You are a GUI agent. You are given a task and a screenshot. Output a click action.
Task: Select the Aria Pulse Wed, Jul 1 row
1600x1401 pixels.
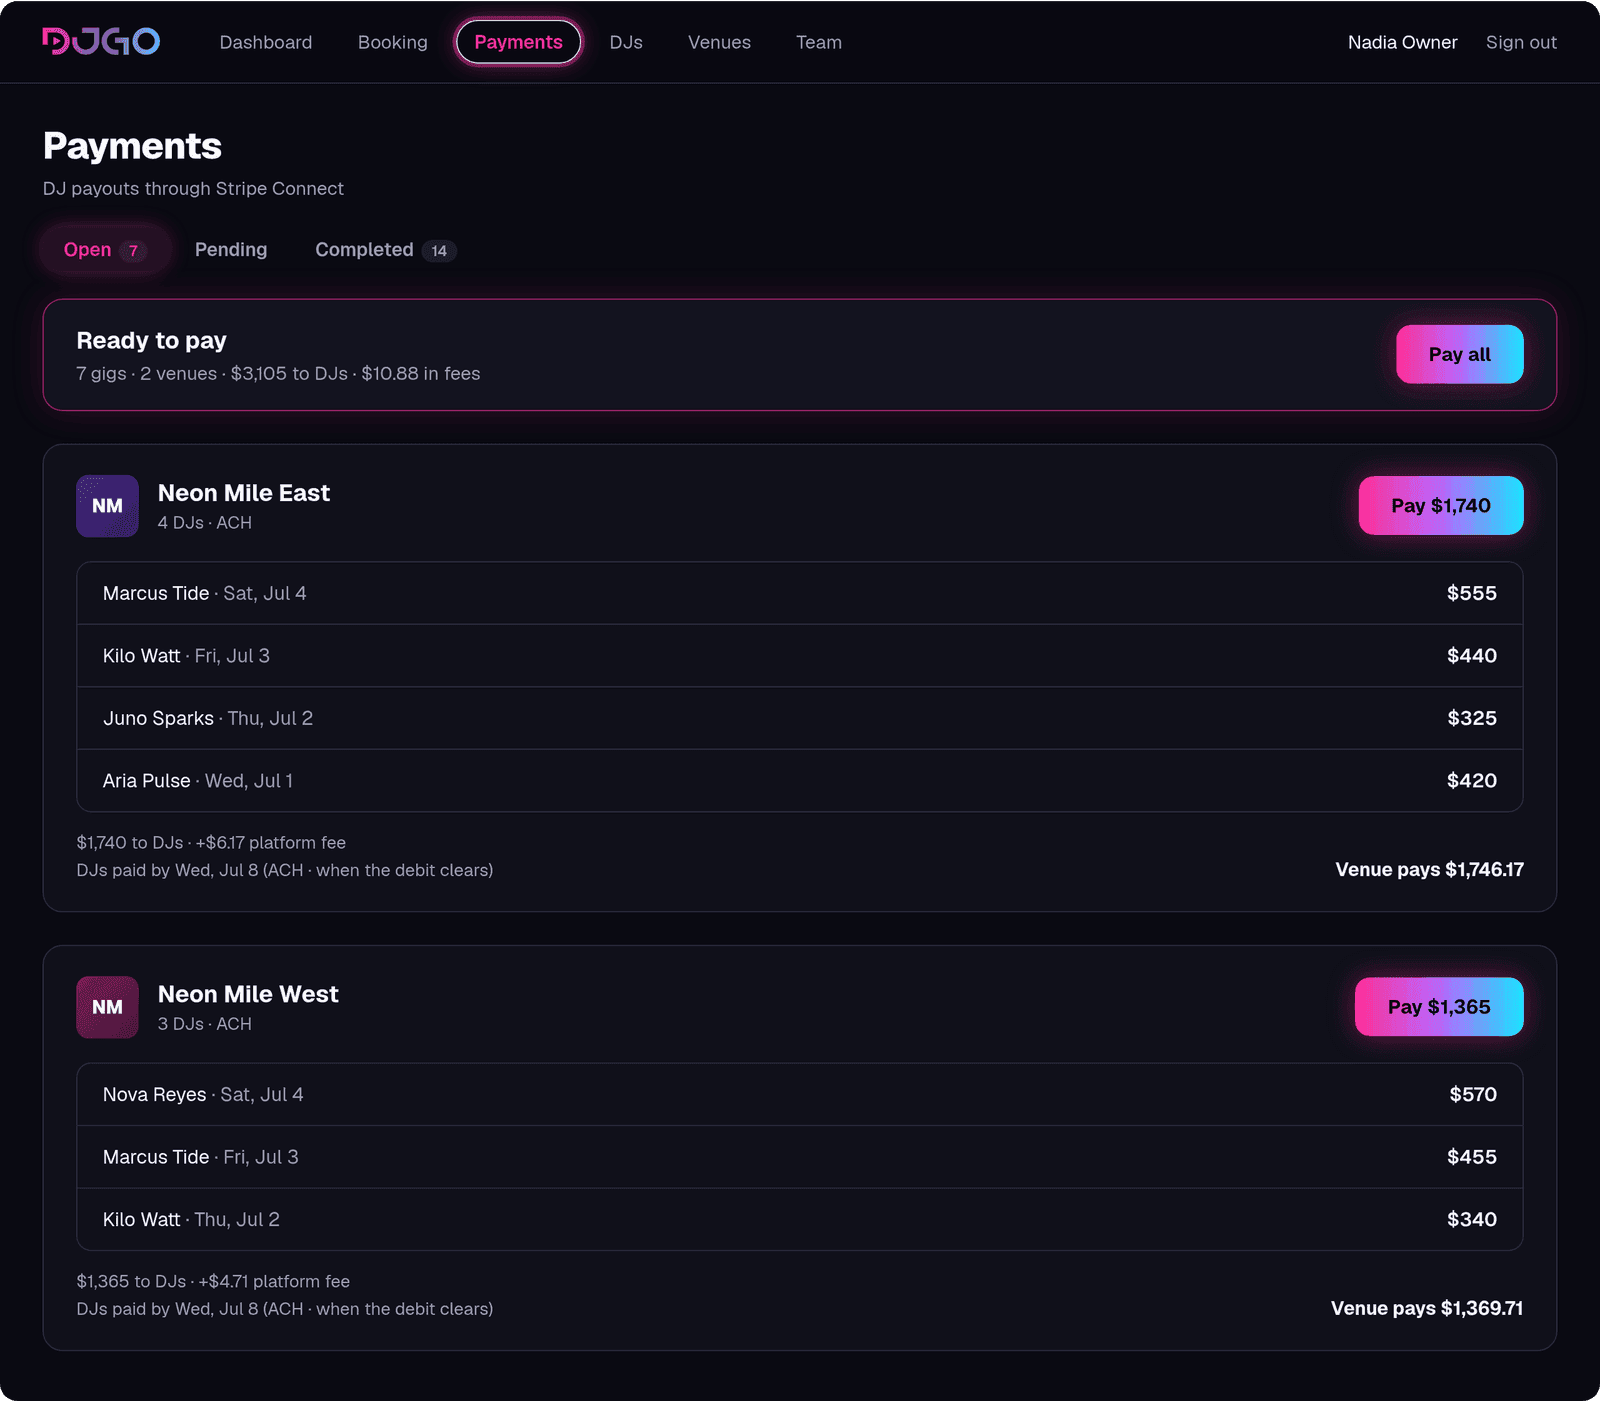pyautogui.click(x=800, y=781)
